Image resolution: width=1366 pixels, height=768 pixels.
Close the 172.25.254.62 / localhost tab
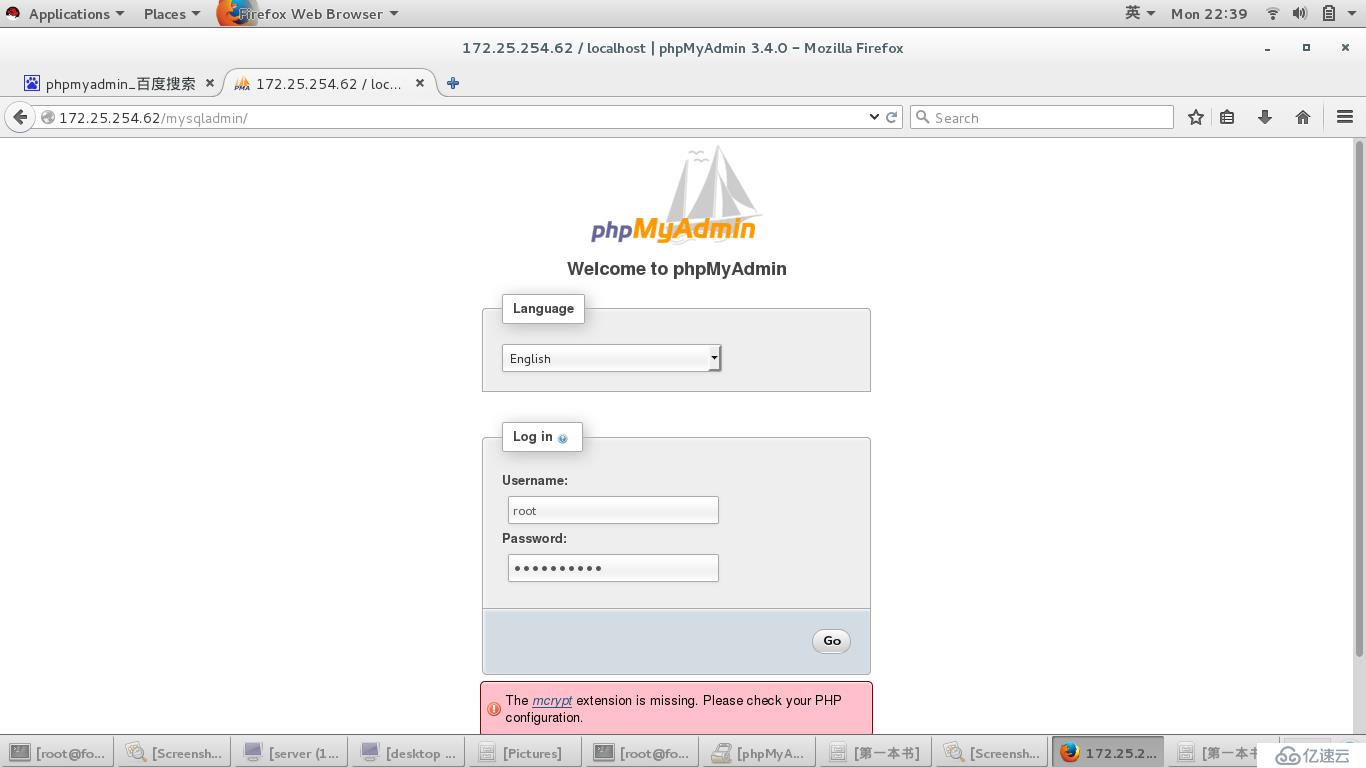pos(420,83)
